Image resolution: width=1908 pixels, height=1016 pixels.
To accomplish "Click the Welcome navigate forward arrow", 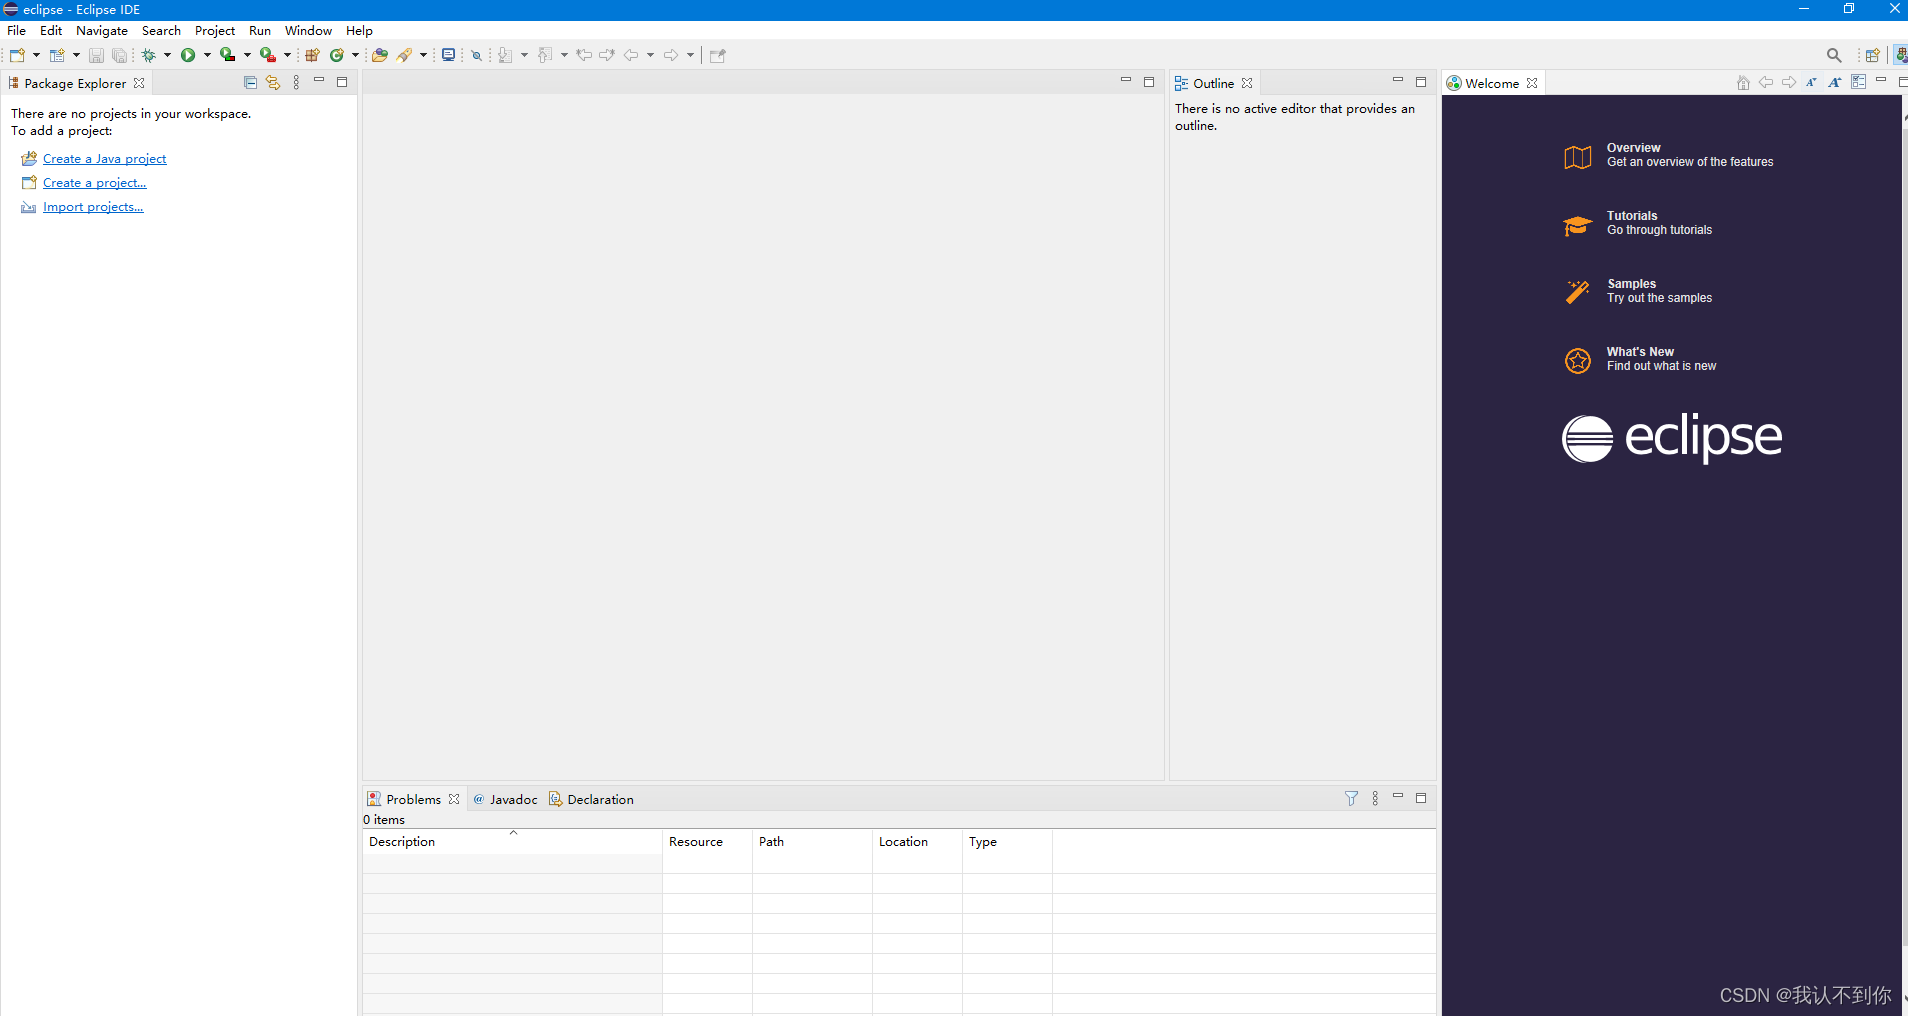I will (1789, 82).
